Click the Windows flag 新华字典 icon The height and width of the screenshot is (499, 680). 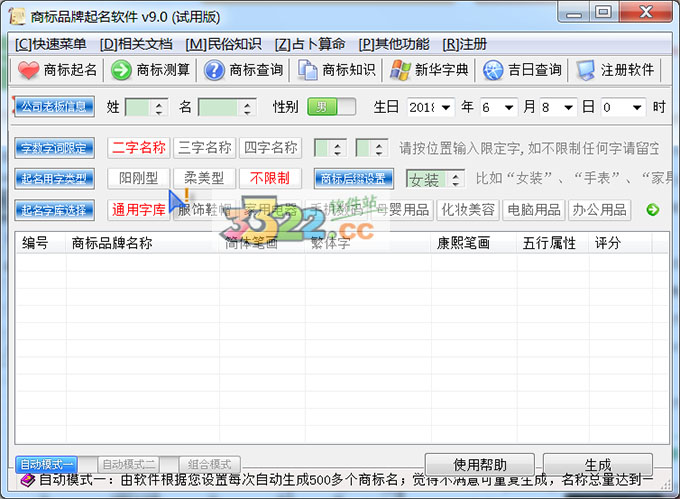point(400,70)
